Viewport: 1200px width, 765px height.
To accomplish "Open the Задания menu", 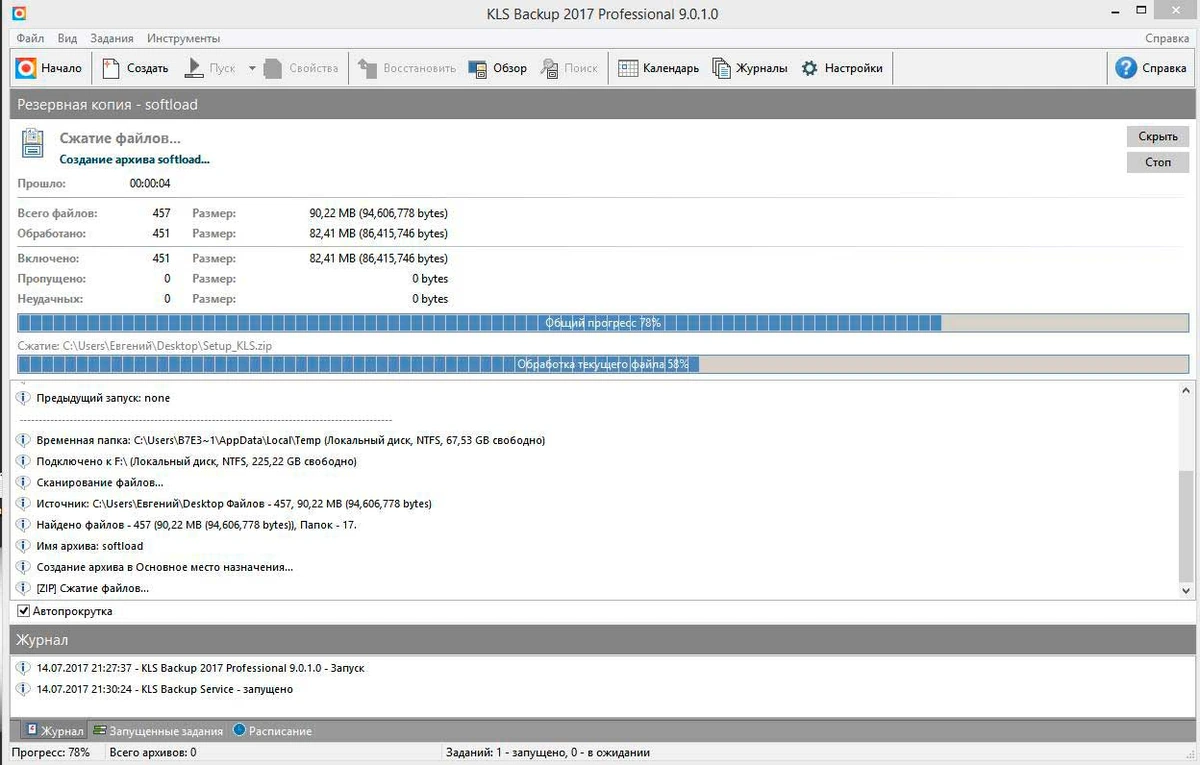I will point(111,38).
